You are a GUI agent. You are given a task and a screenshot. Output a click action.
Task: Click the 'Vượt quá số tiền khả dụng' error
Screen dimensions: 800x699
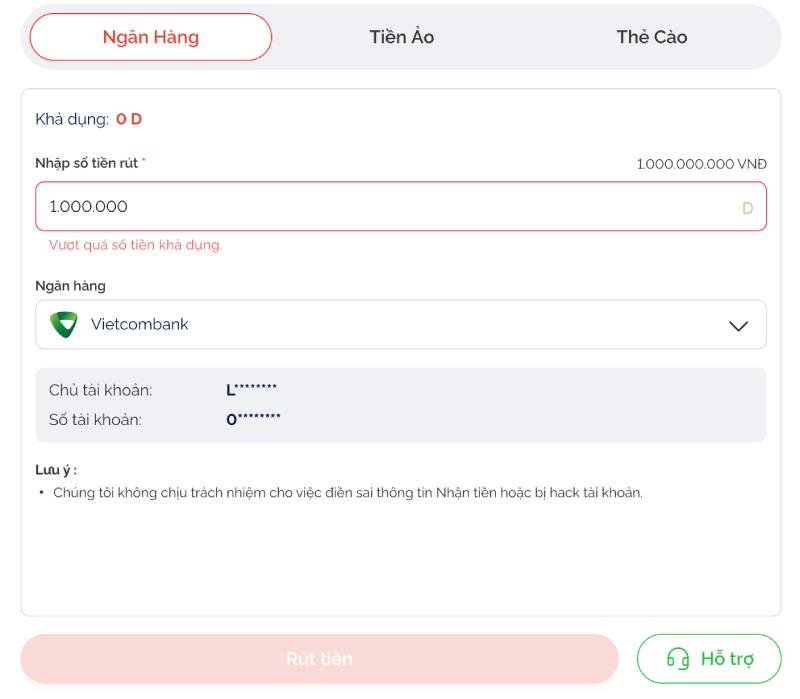tap(135, 245)
